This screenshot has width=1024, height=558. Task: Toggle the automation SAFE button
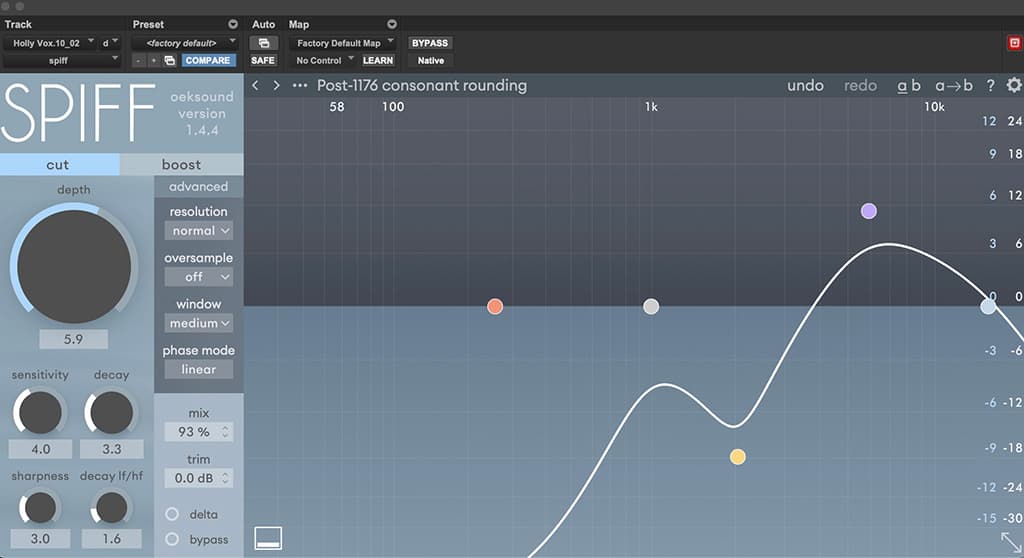[263, 60]
